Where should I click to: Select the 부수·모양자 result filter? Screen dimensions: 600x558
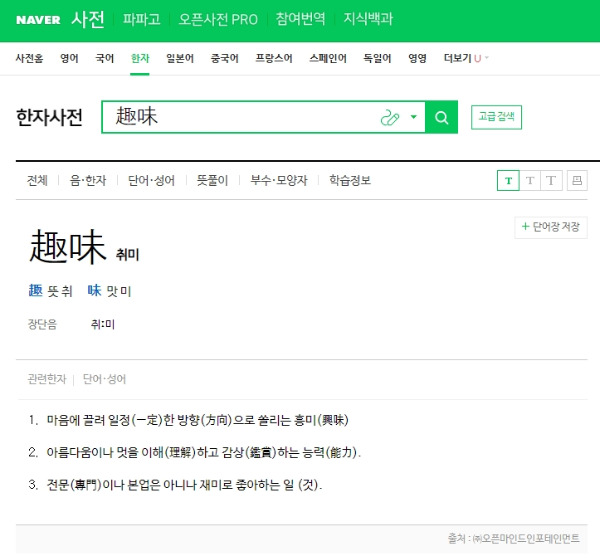(x=279, y=180)
